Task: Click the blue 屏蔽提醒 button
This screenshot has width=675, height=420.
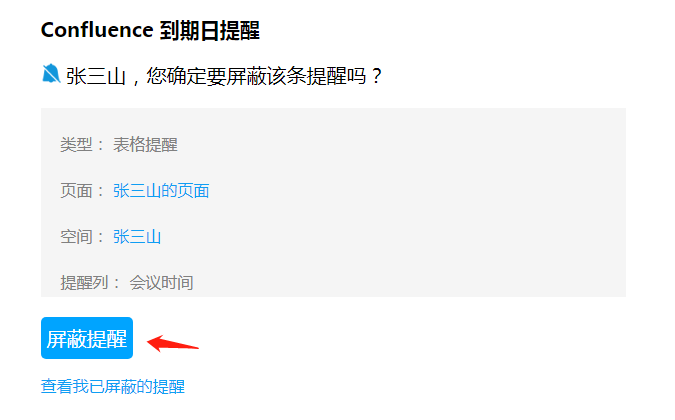Action: click(87, 338)
